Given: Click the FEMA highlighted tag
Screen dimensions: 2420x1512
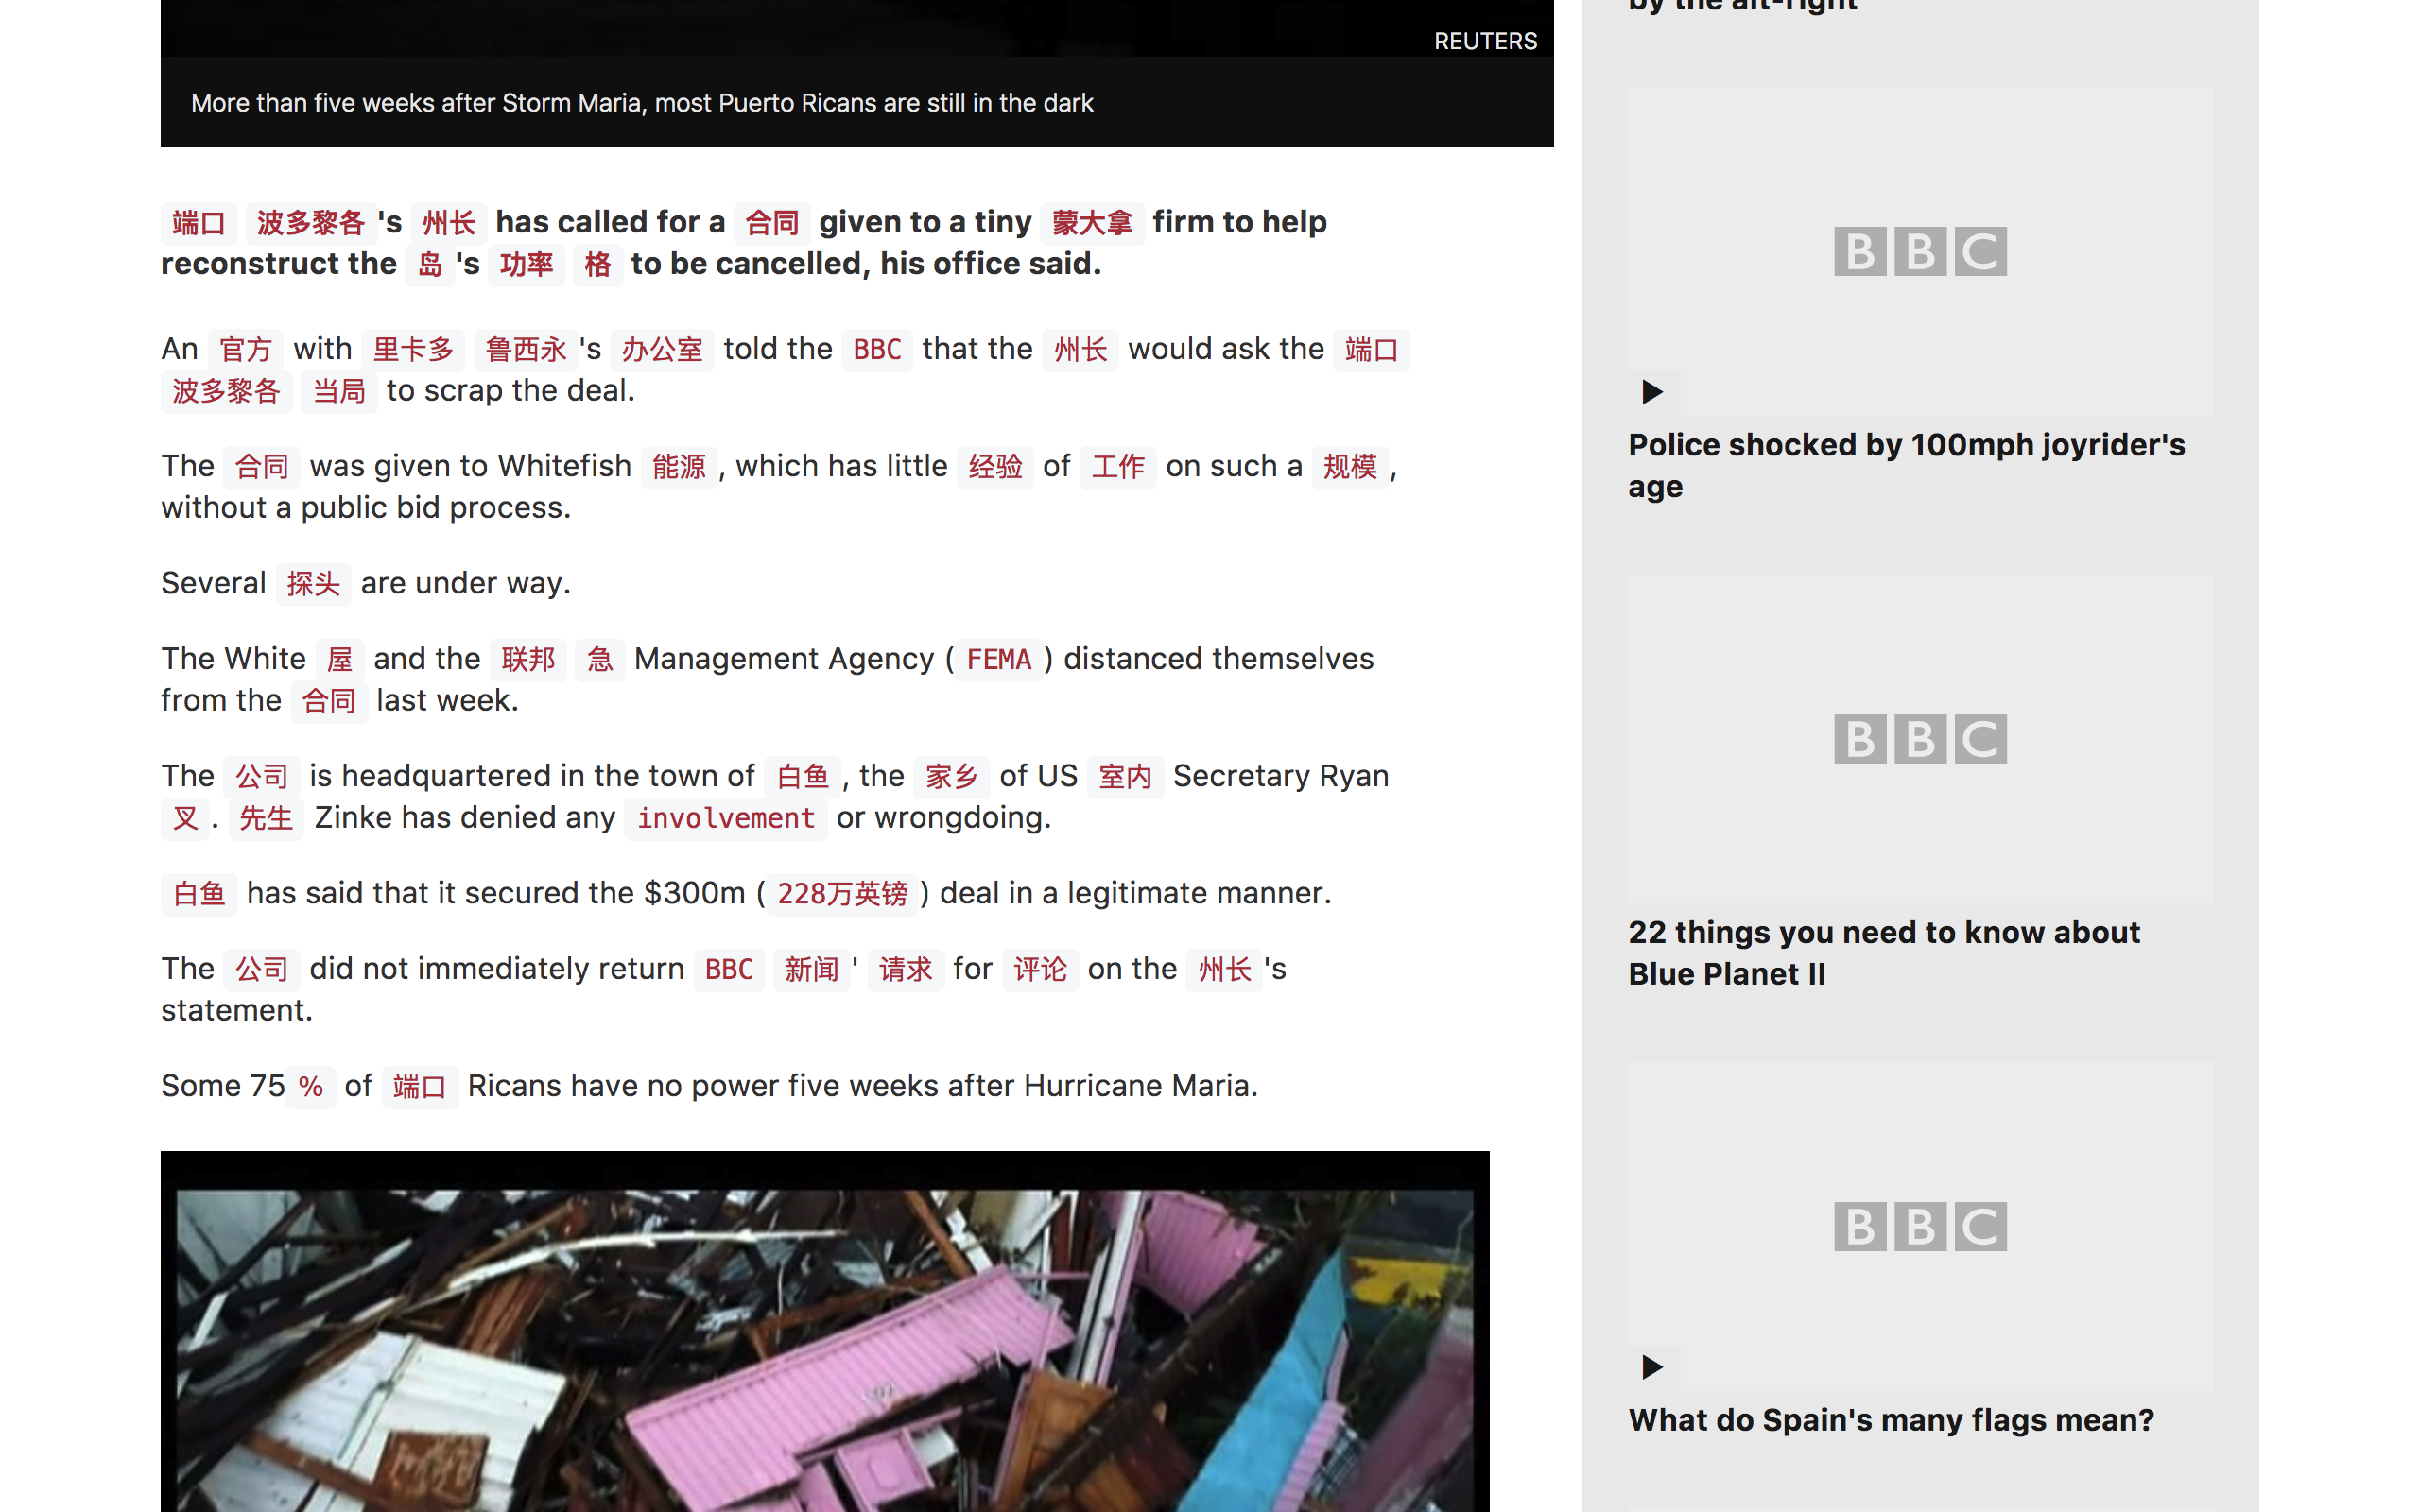Looking at the screenshot, I should click(x=997, y=659).
